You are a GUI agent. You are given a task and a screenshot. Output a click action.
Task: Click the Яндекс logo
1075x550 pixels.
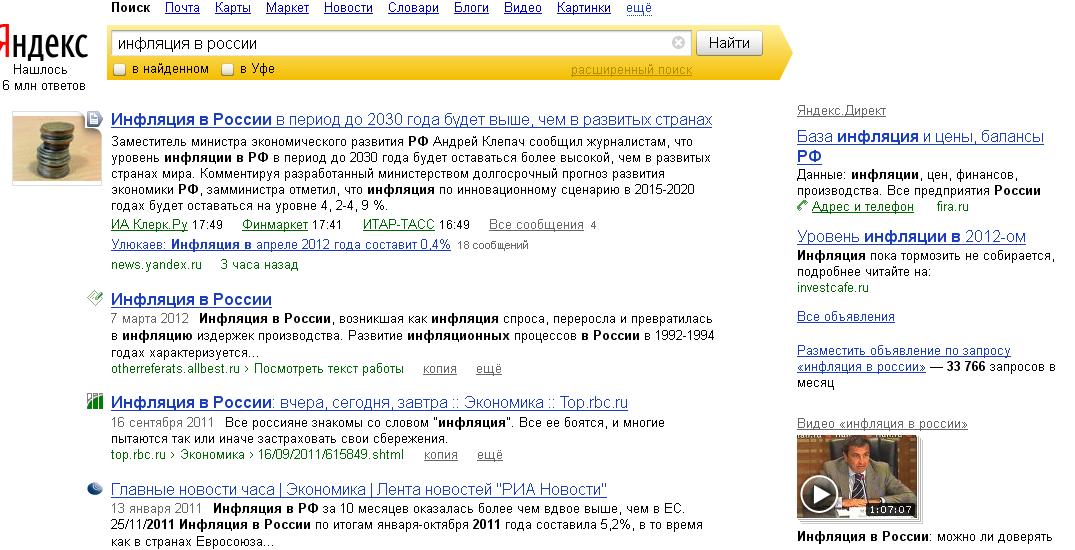tap(43, 43)
